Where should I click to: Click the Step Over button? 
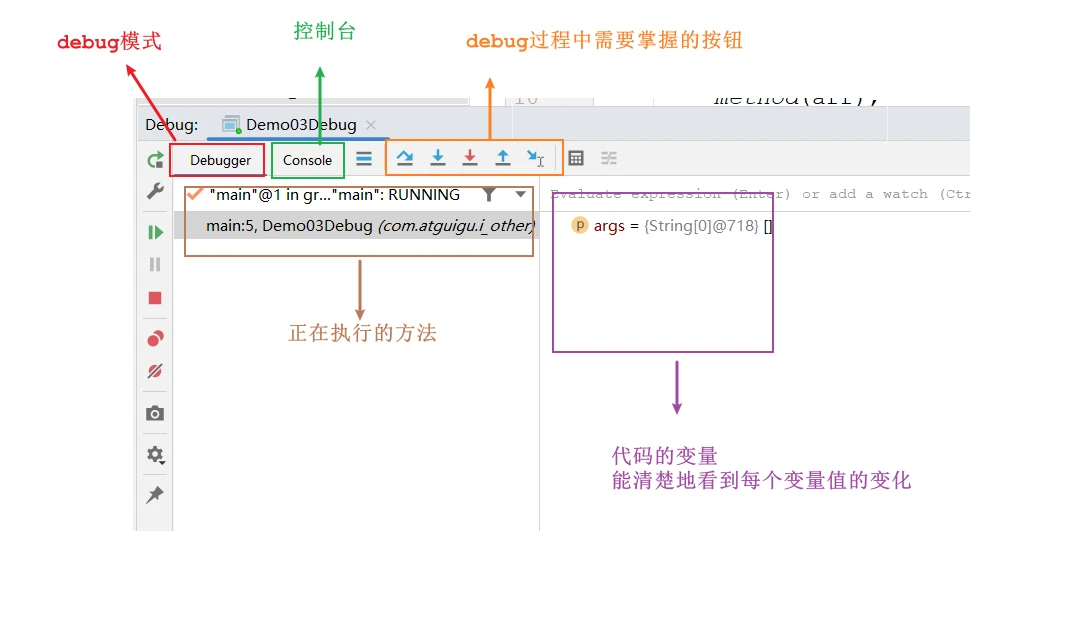point(405,158)
